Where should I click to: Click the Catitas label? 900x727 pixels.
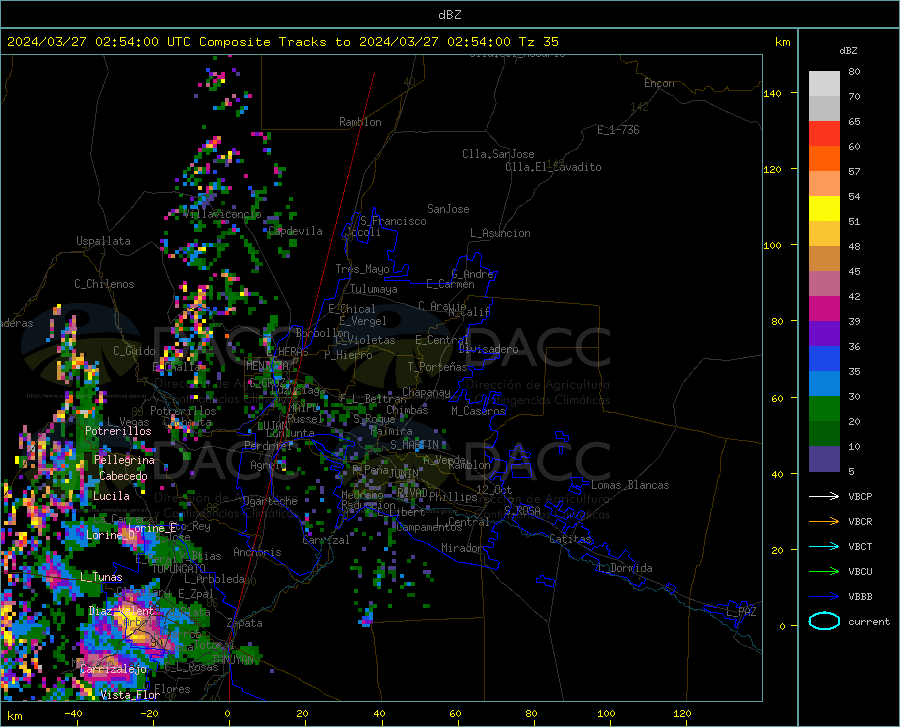pyautogui.click(x=571, y=539)
